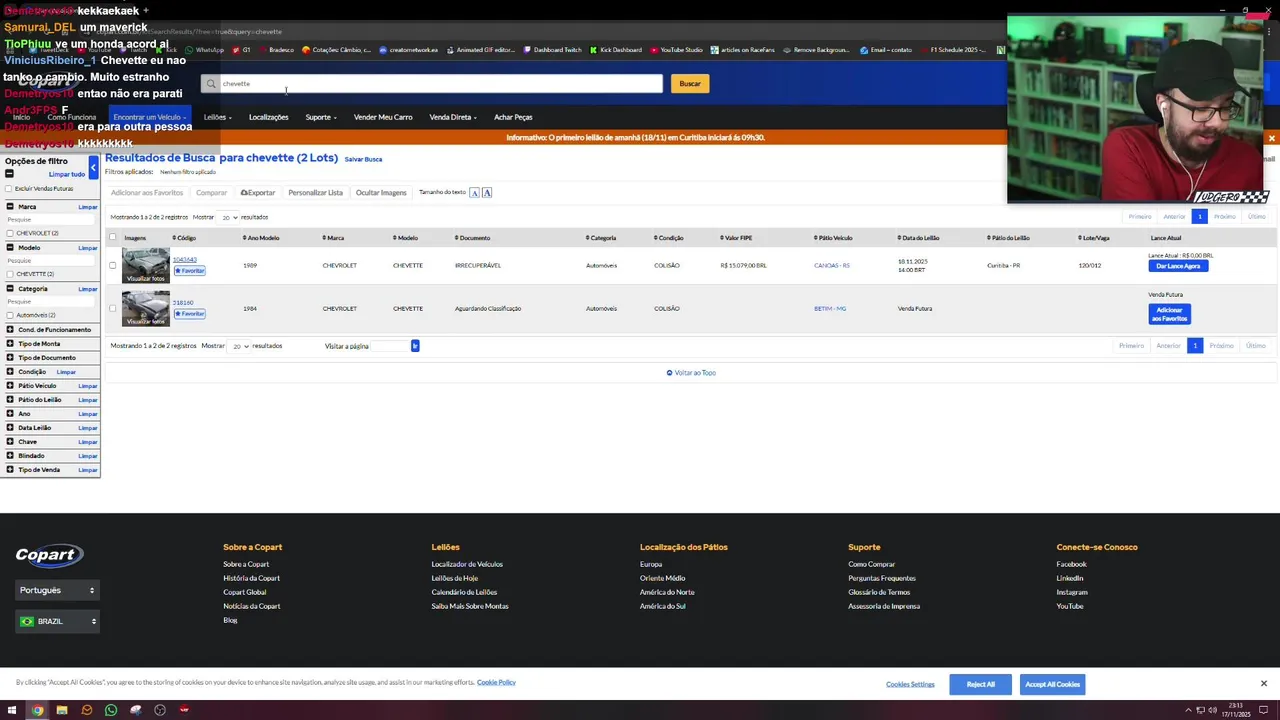Open the bottom Mostrar 20 results dropdown
The height and width of the screenshot is (720, 1280).
(x=239, y=346)
